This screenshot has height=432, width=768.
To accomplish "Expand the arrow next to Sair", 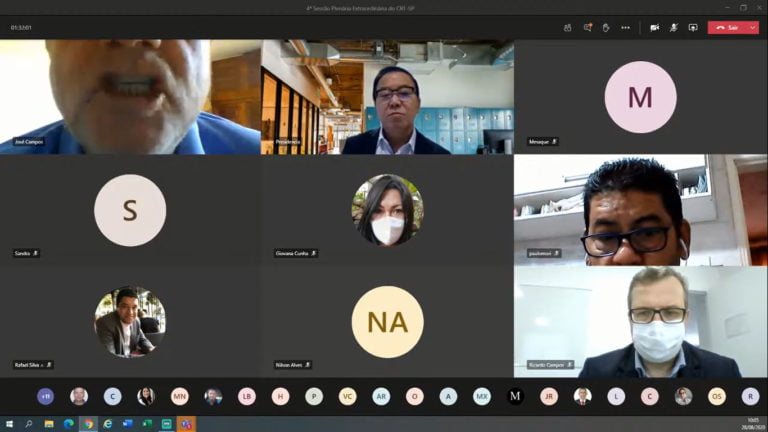I will point(753,28).
